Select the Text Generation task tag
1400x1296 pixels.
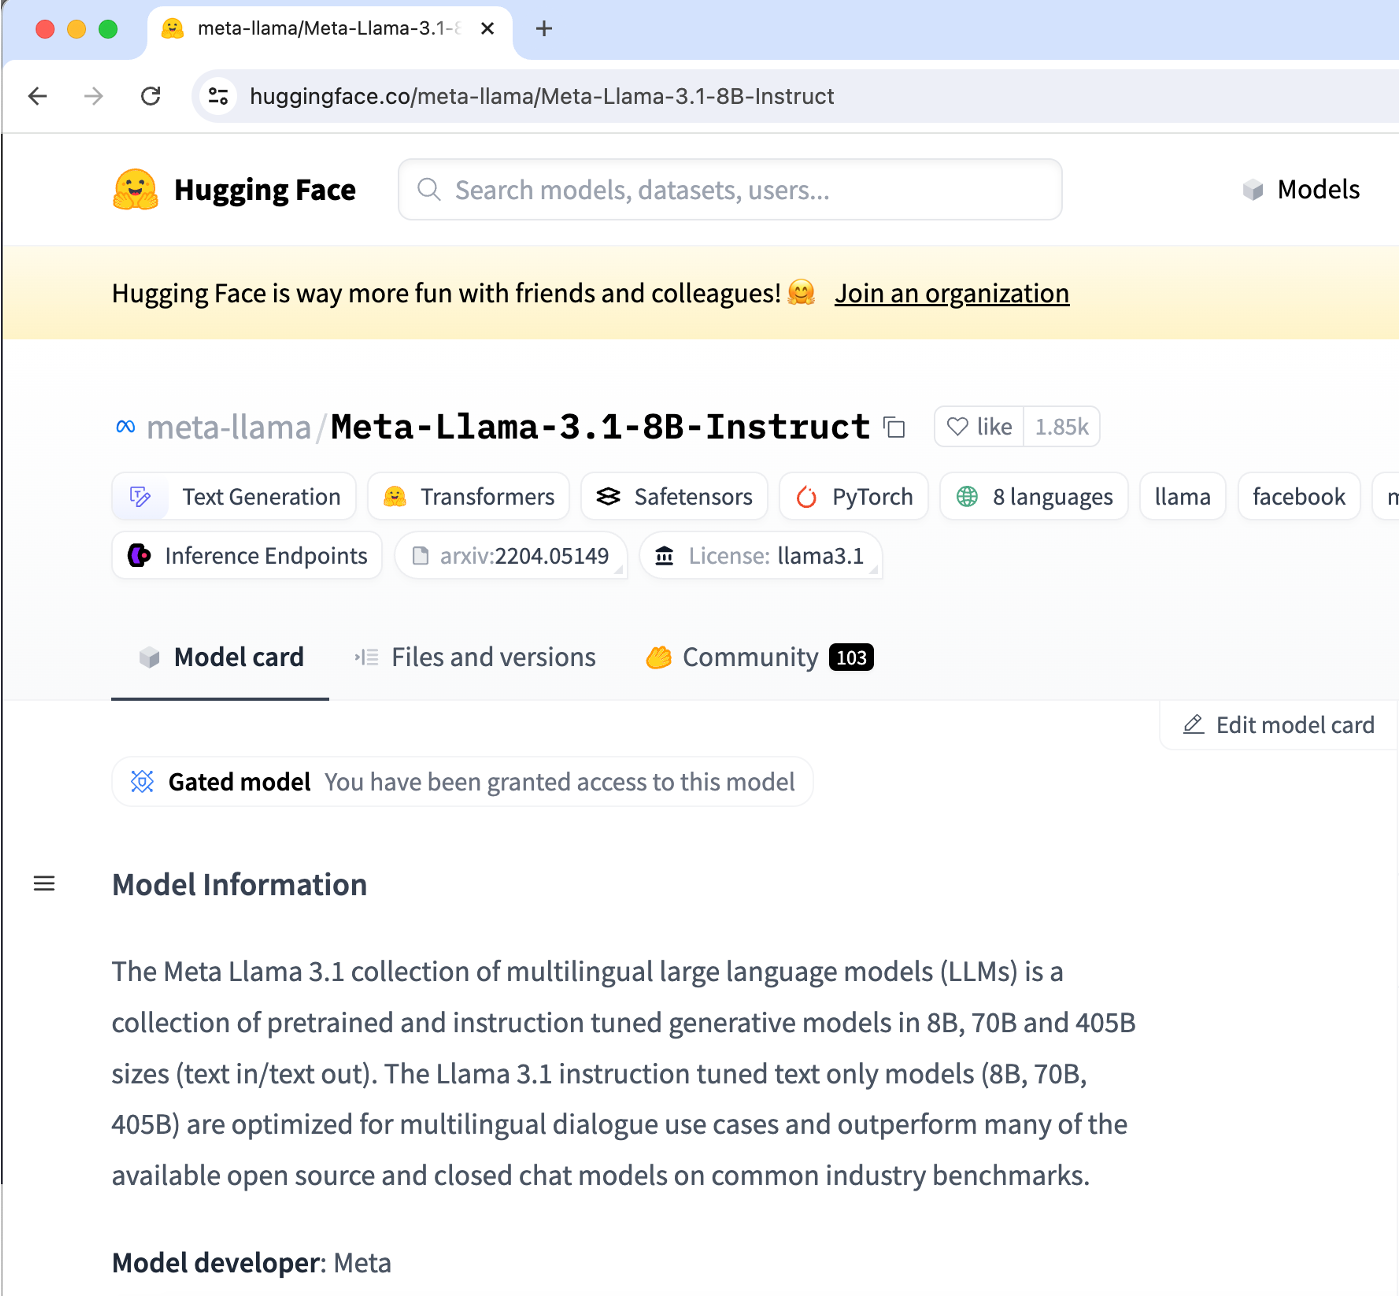234,497
